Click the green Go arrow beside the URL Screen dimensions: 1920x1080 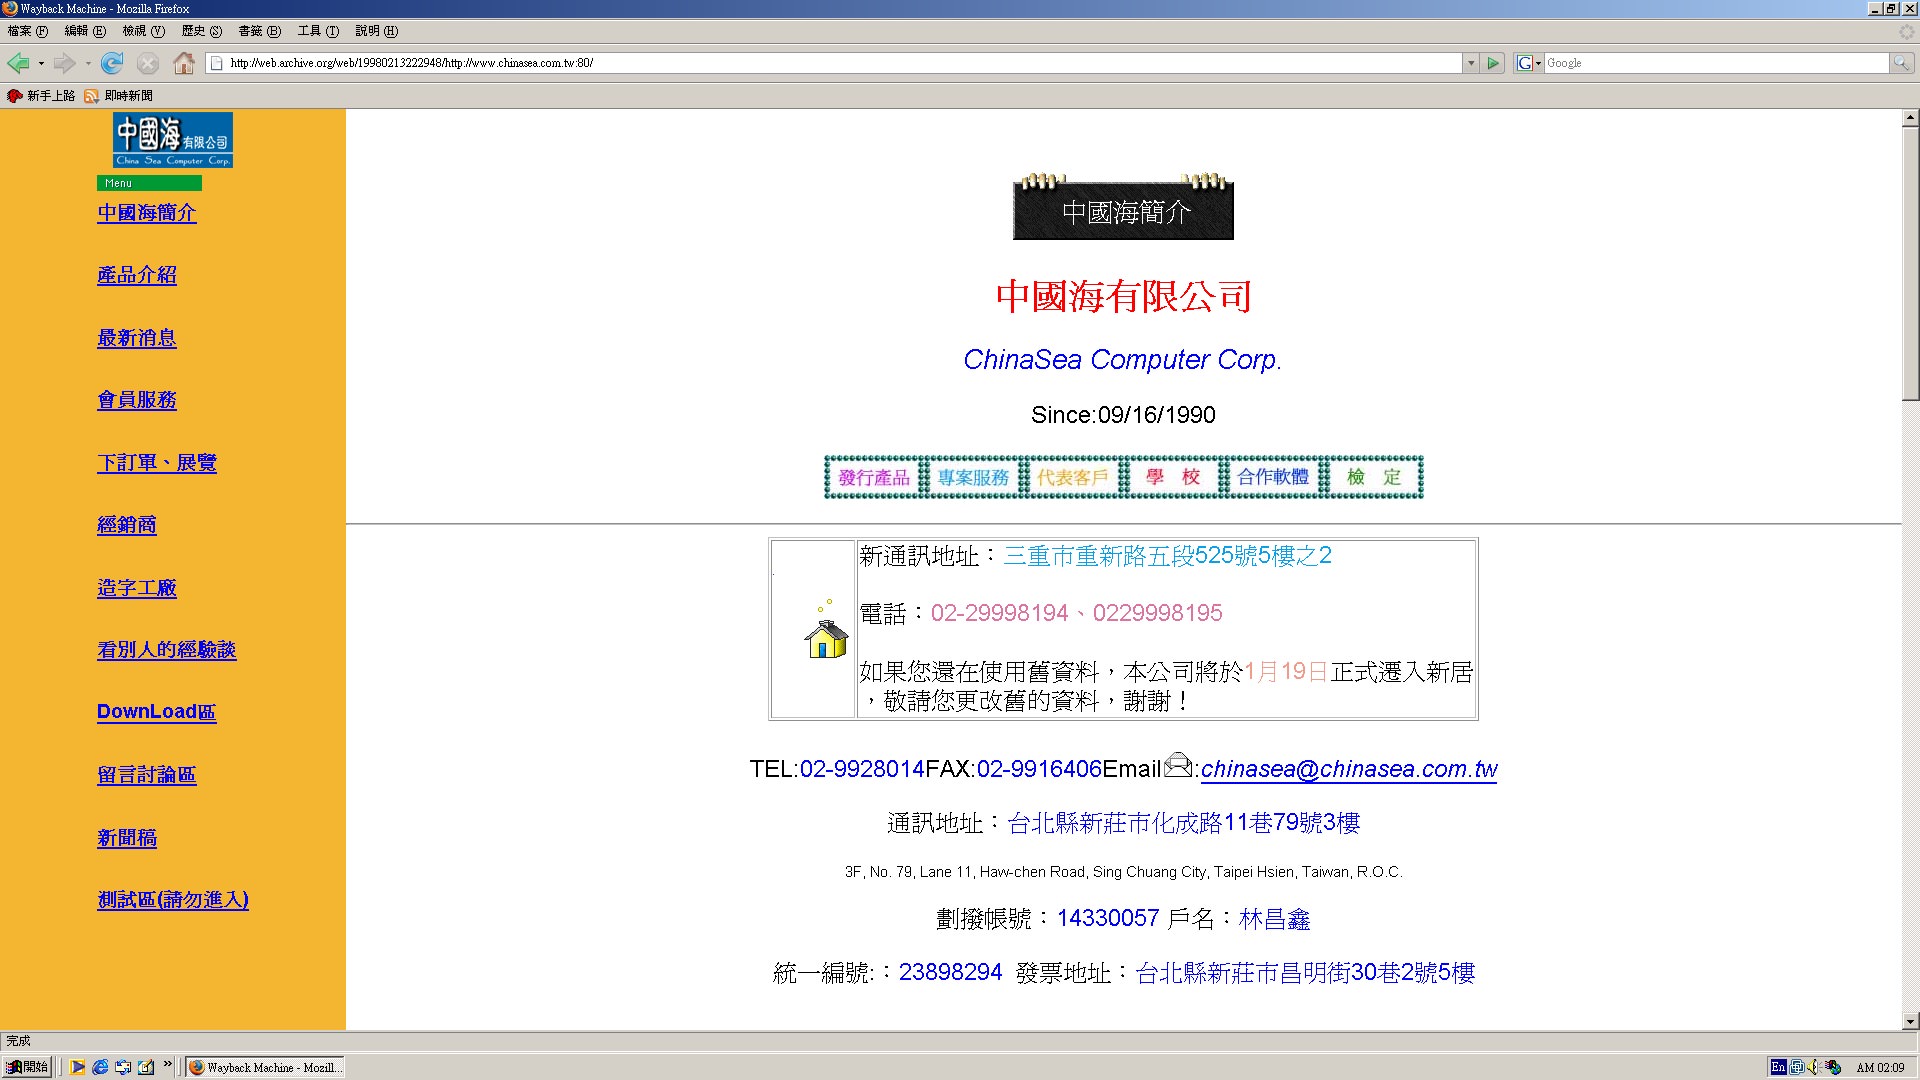(1493, 63)
